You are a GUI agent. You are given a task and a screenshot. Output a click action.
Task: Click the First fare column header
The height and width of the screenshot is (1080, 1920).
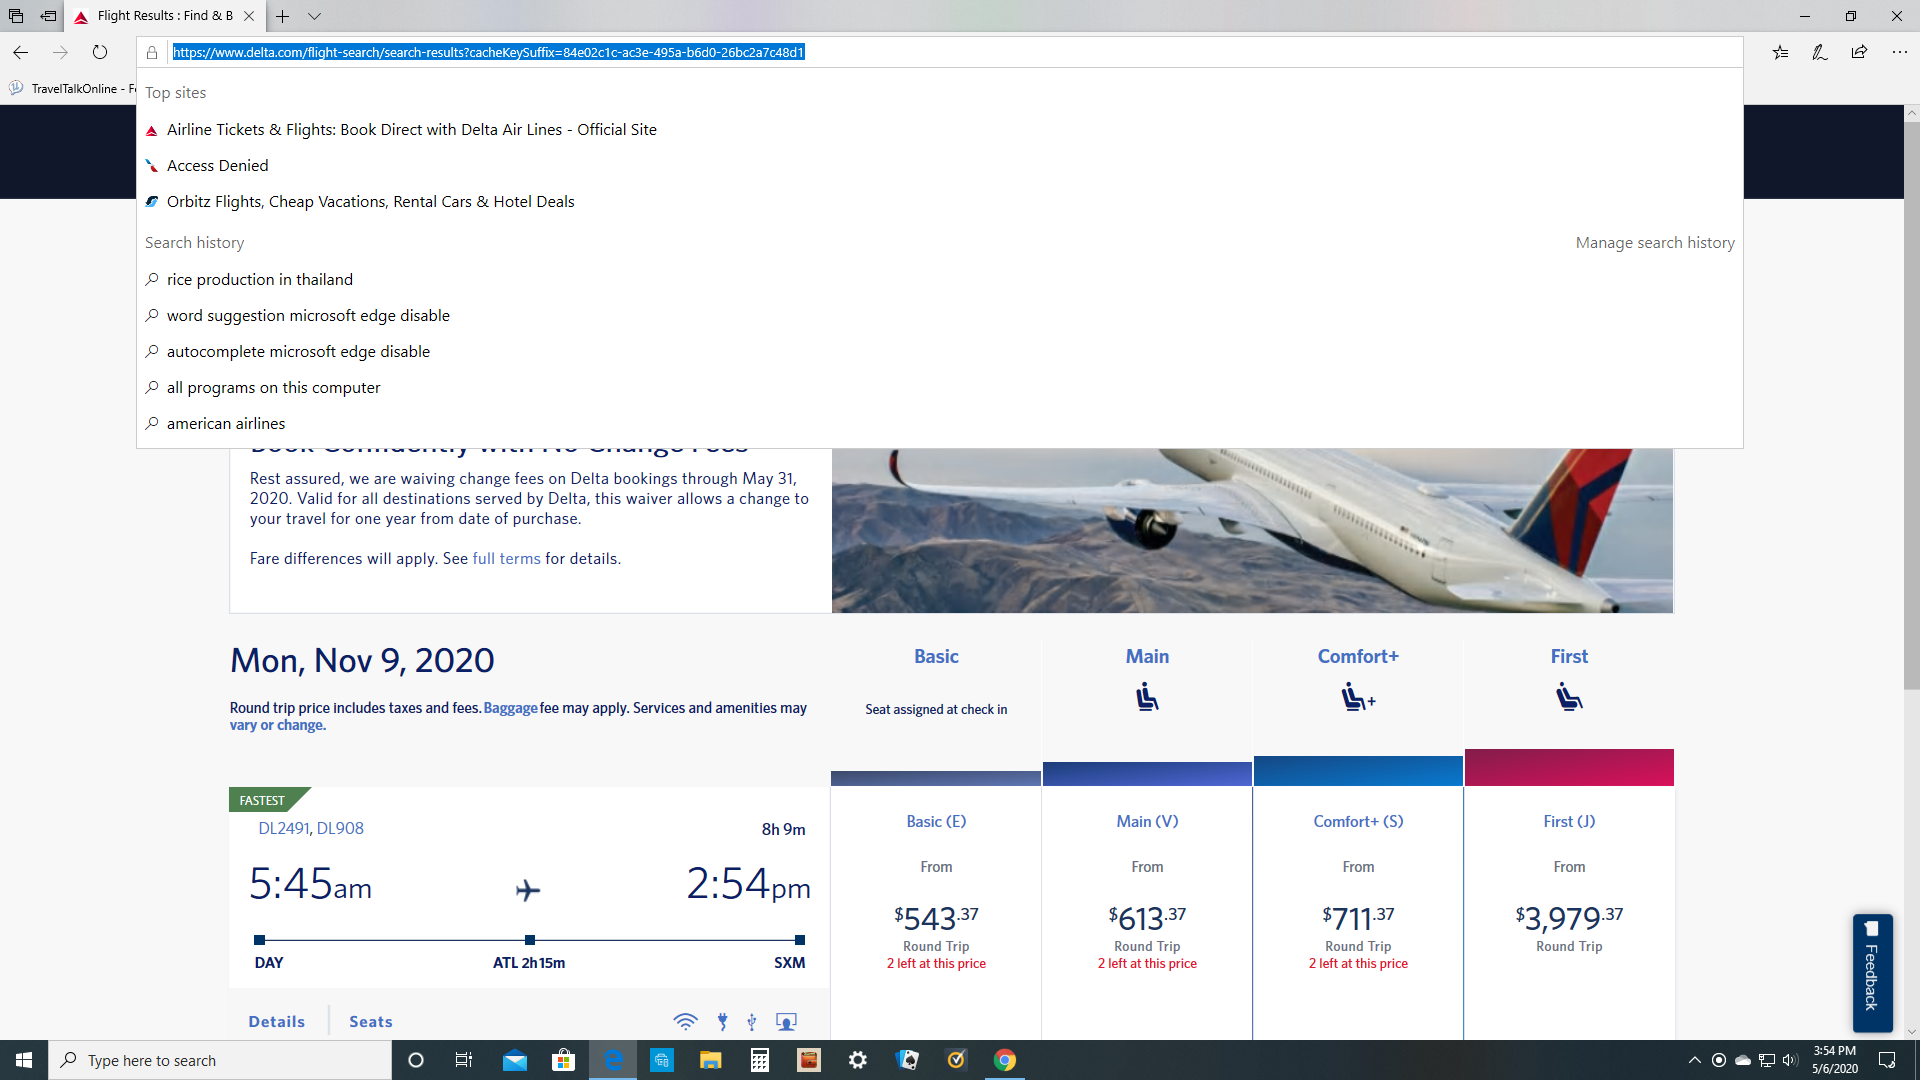tap(1569, 656)
